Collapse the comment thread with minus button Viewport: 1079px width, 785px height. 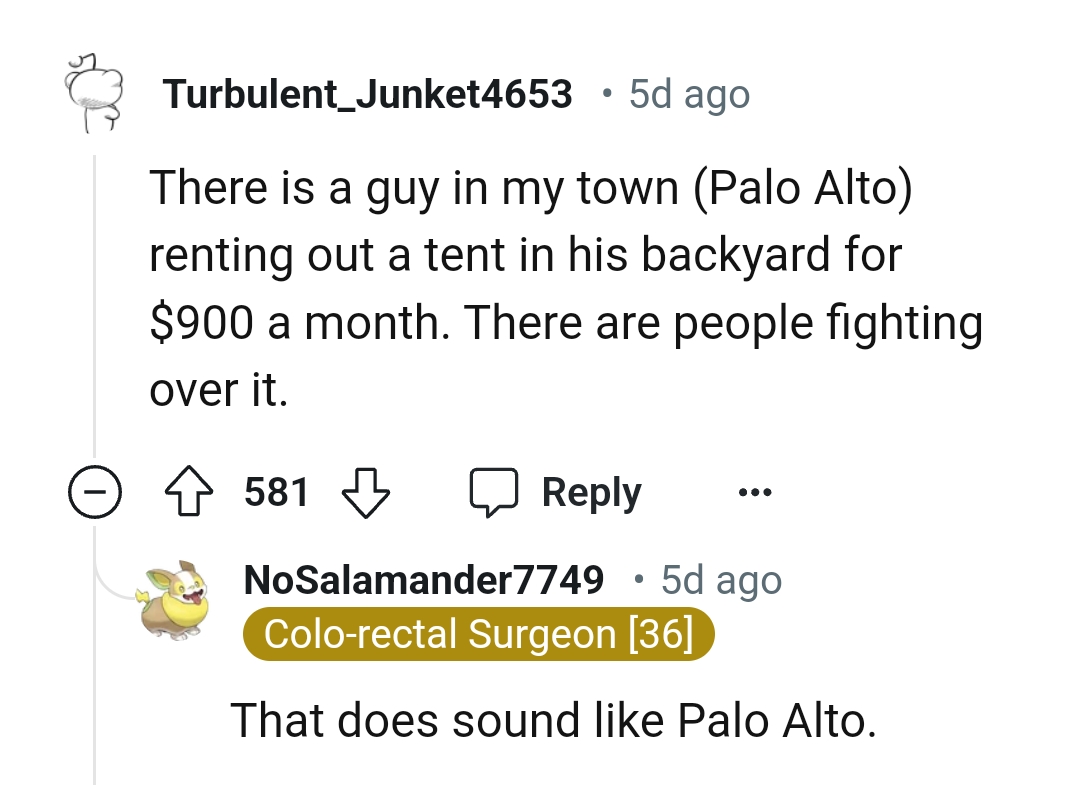point(96,491)
